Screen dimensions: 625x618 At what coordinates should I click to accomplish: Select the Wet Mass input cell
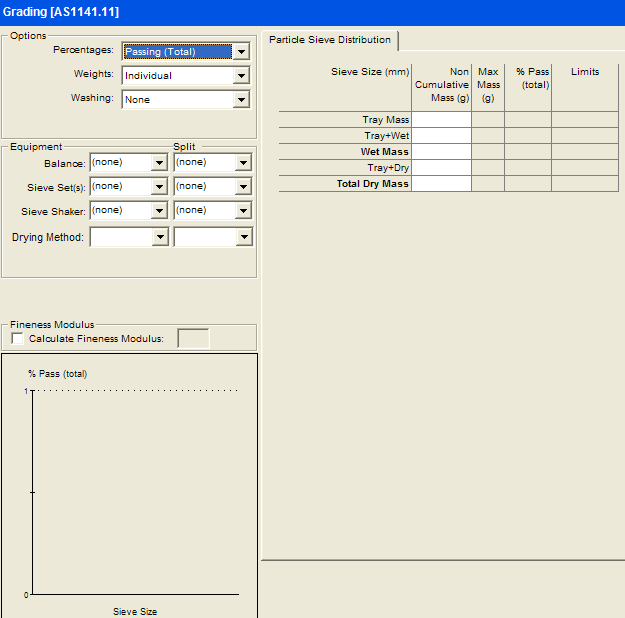pos(441,152)
